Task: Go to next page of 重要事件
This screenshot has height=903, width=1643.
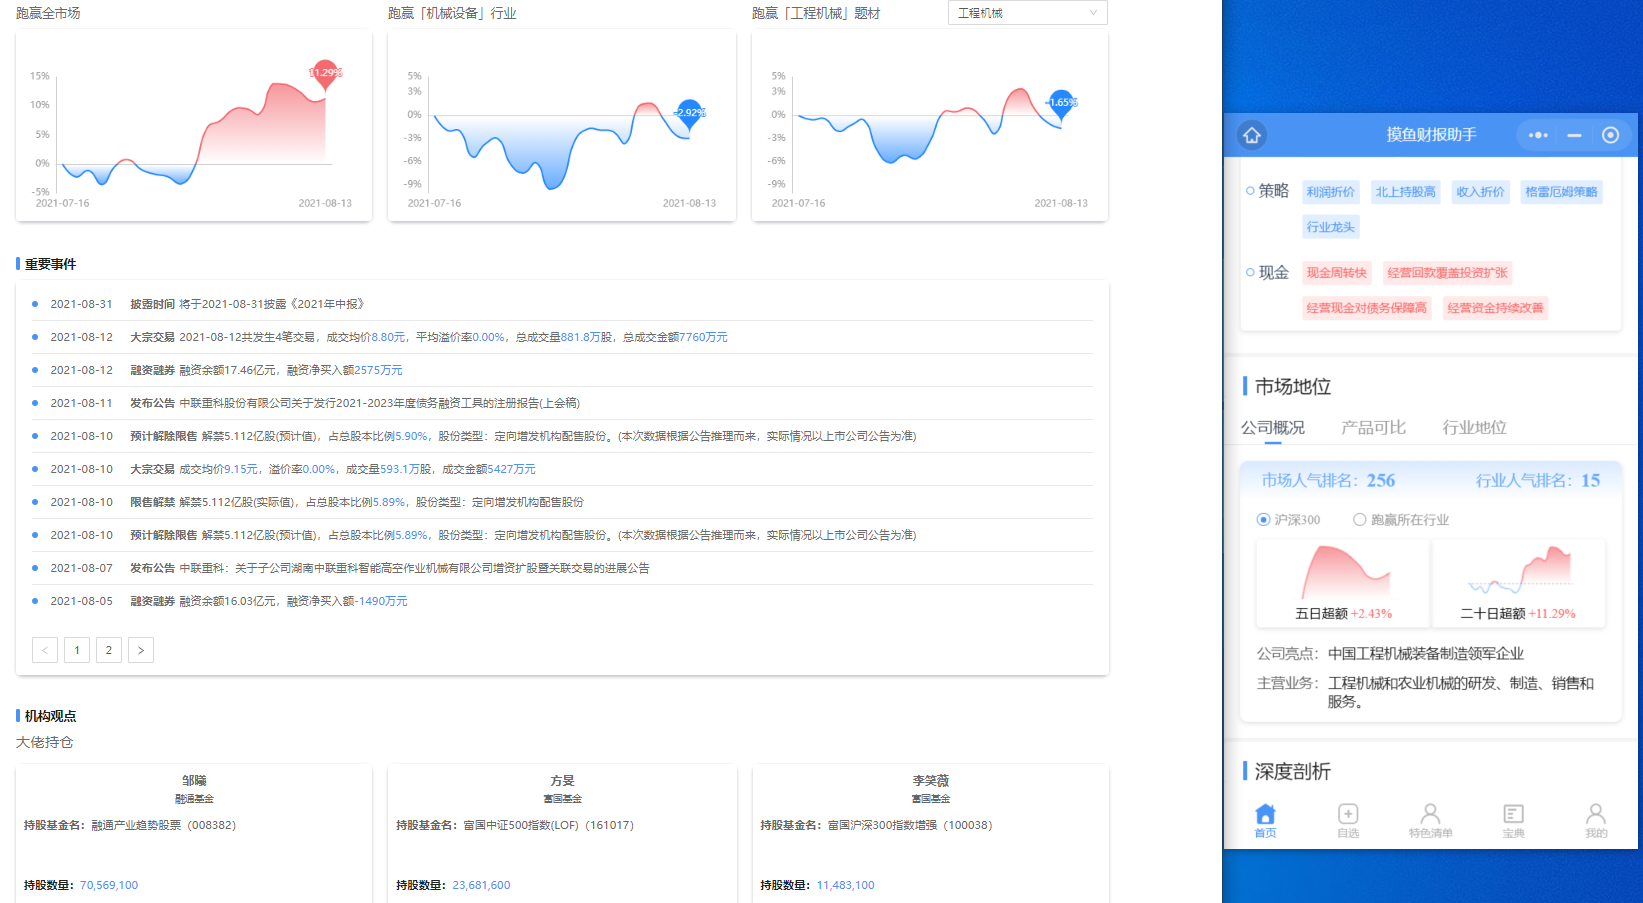Action: click(x=141, y=650)
